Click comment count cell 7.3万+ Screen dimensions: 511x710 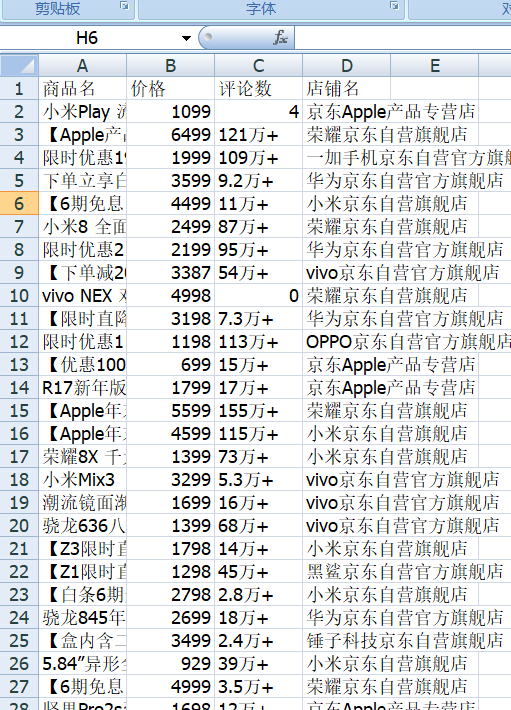click(258, 319)
